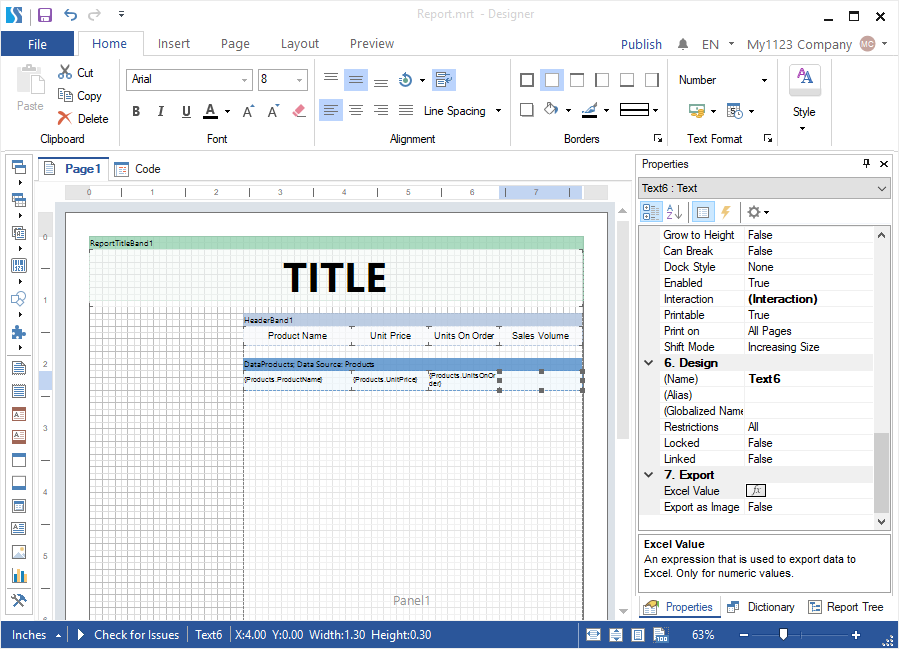Open the Number text format dropdown
The height and width of the screenshot is (649, 899).
(x=764, y=80)
